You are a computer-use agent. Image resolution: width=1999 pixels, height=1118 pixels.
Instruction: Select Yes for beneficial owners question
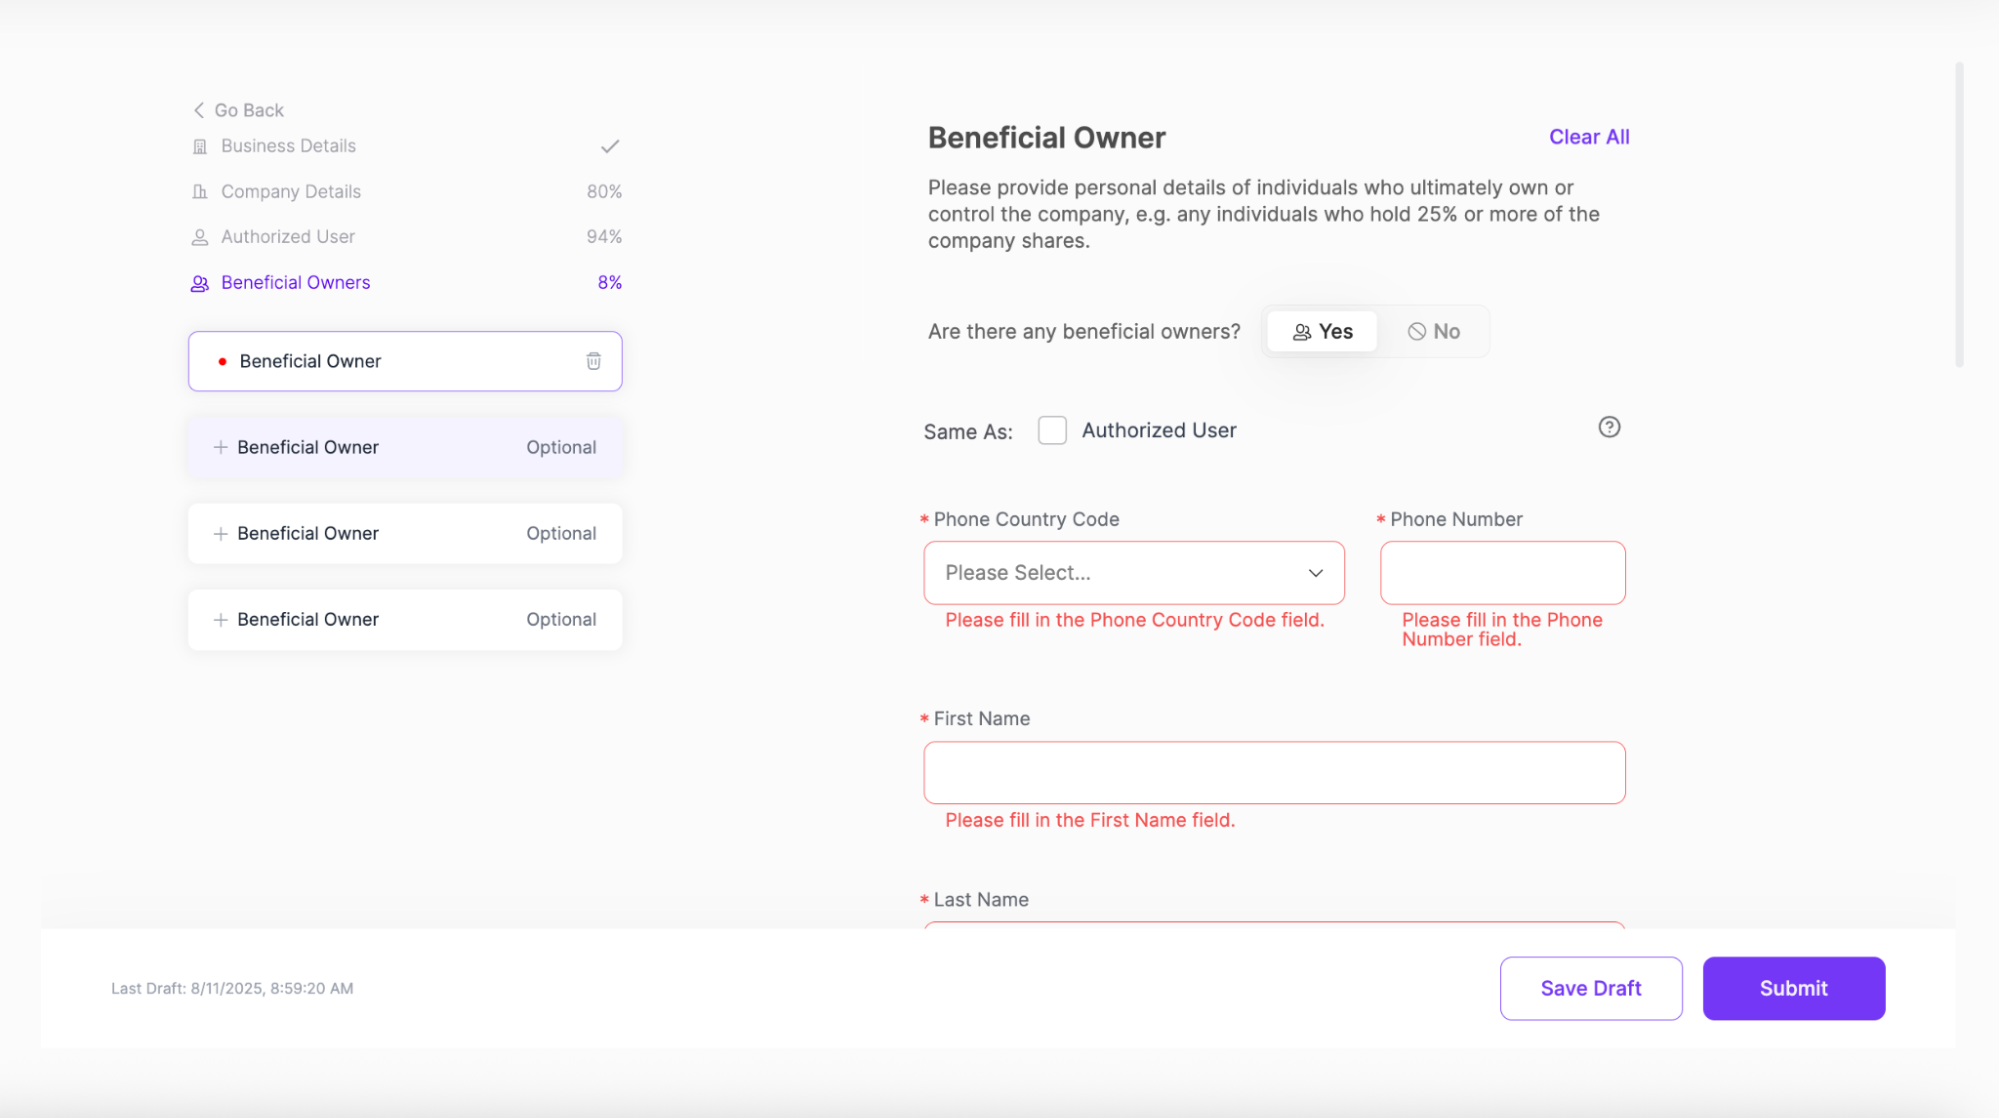tap(1322, 331)
